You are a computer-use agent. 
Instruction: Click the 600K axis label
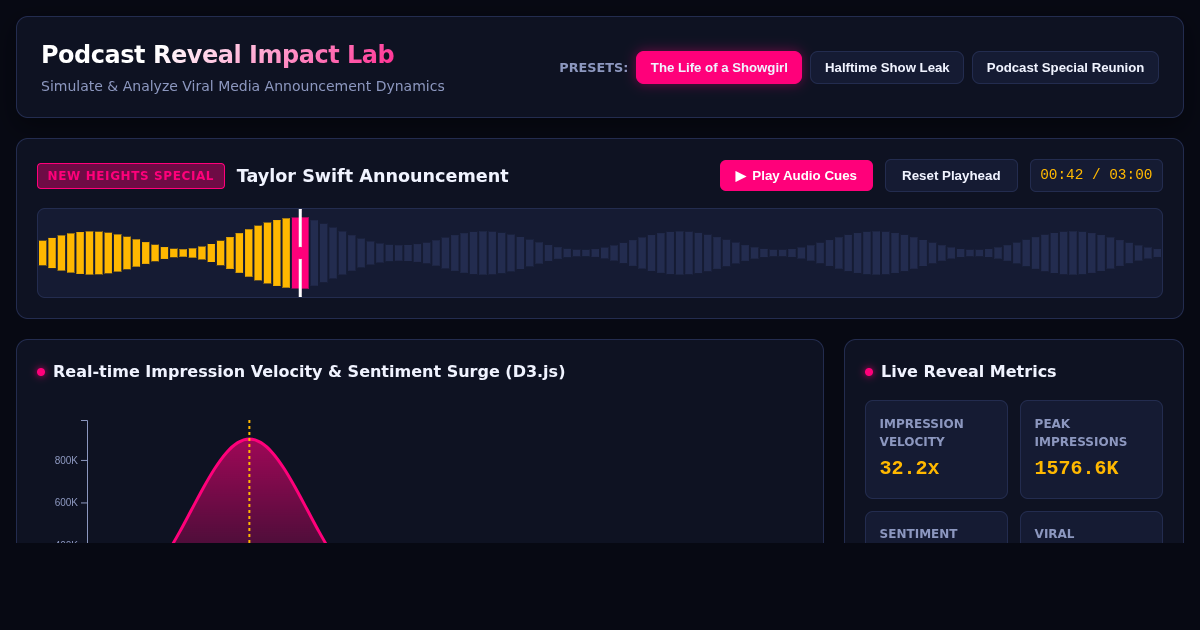coord(66,503)
